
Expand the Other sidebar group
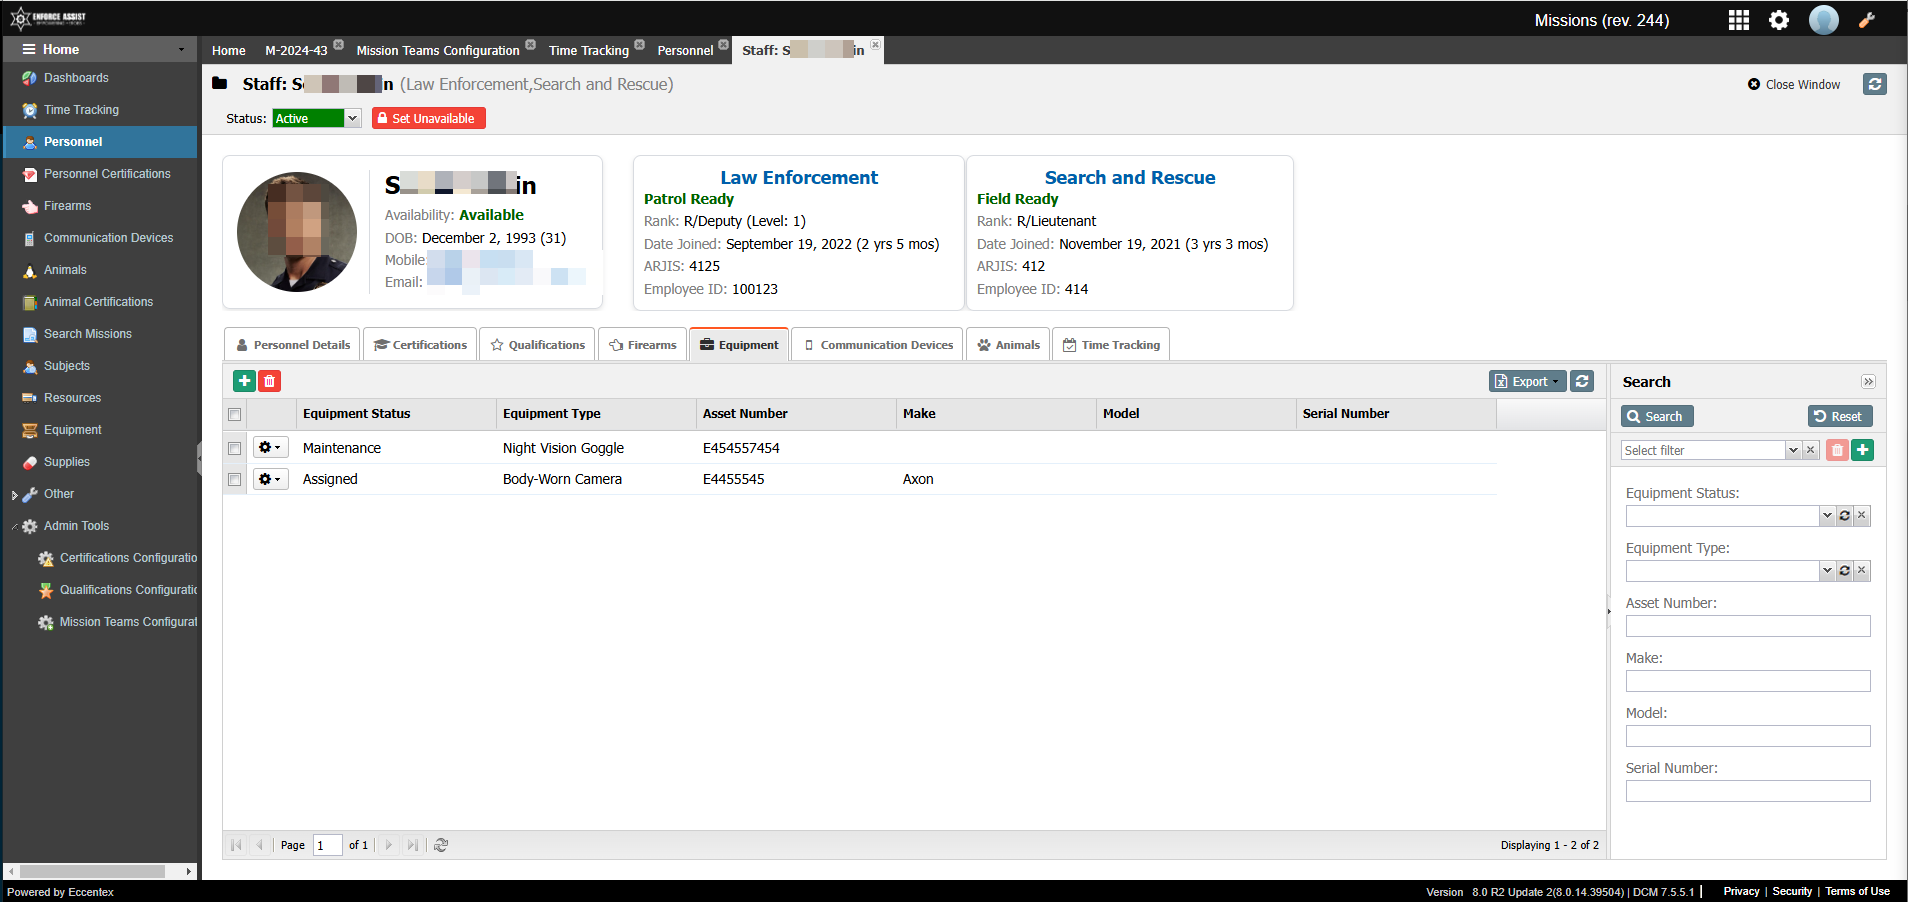point(14,494)
